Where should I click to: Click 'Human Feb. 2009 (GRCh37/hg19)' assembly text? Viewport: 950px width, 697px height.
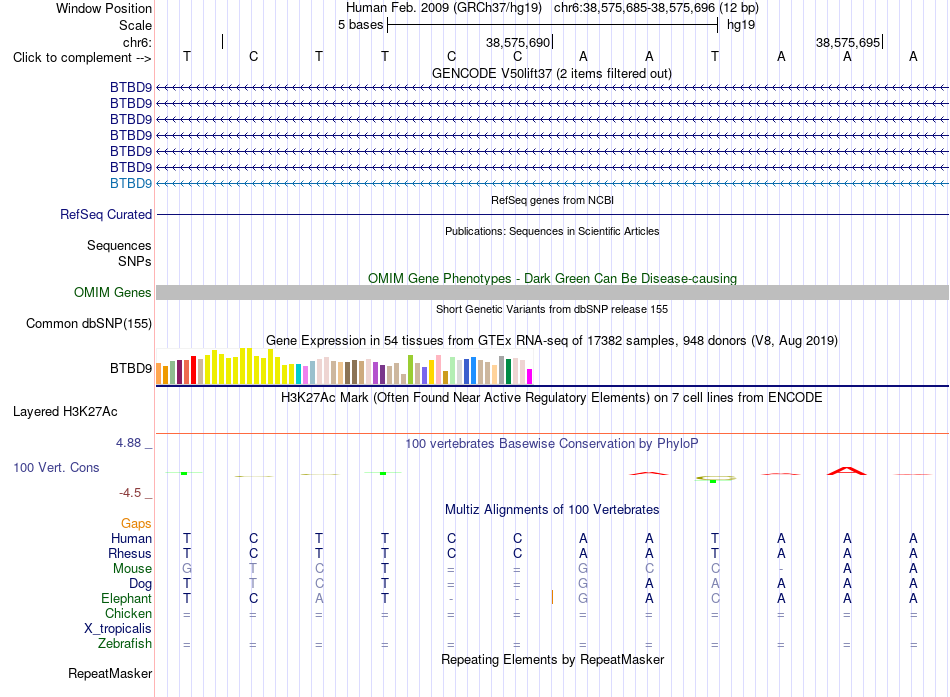tap(443, 8)
